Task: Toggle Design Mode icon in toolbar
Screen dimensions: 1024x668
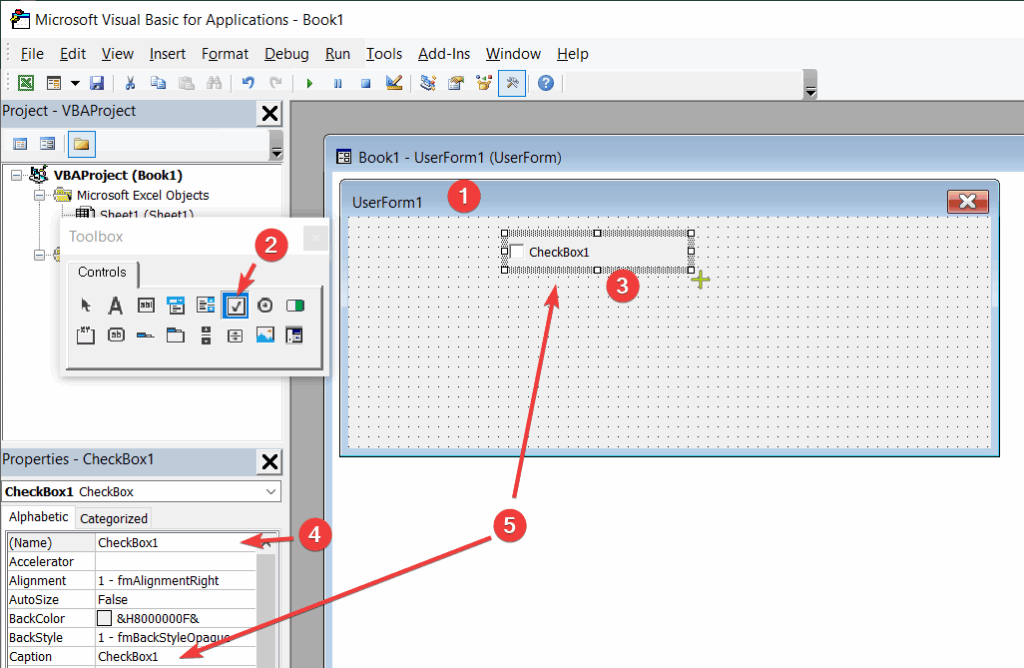Action: pyautogui.click(x=394, y=83)
